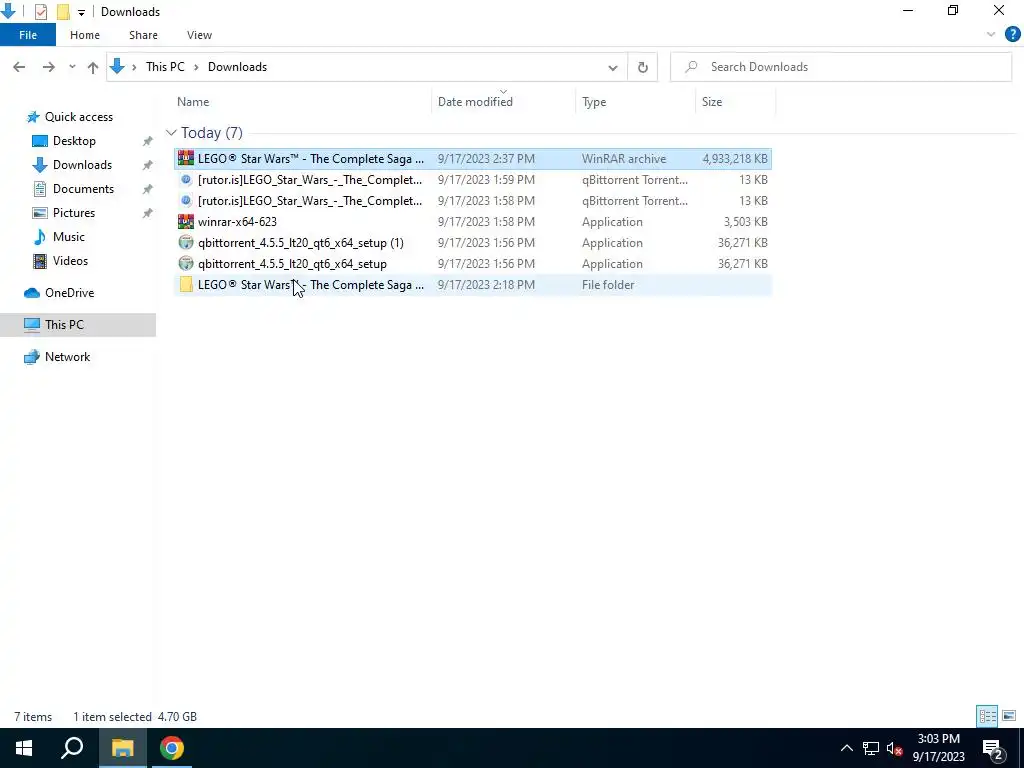Open taskbar Search
The image size is (1024, 768).
[x=72, y=748]
